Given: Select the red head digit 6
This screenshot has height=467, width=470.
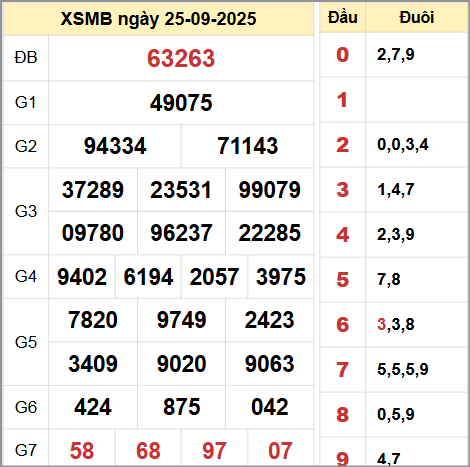Looking at the screenshot, I should 343,325.
